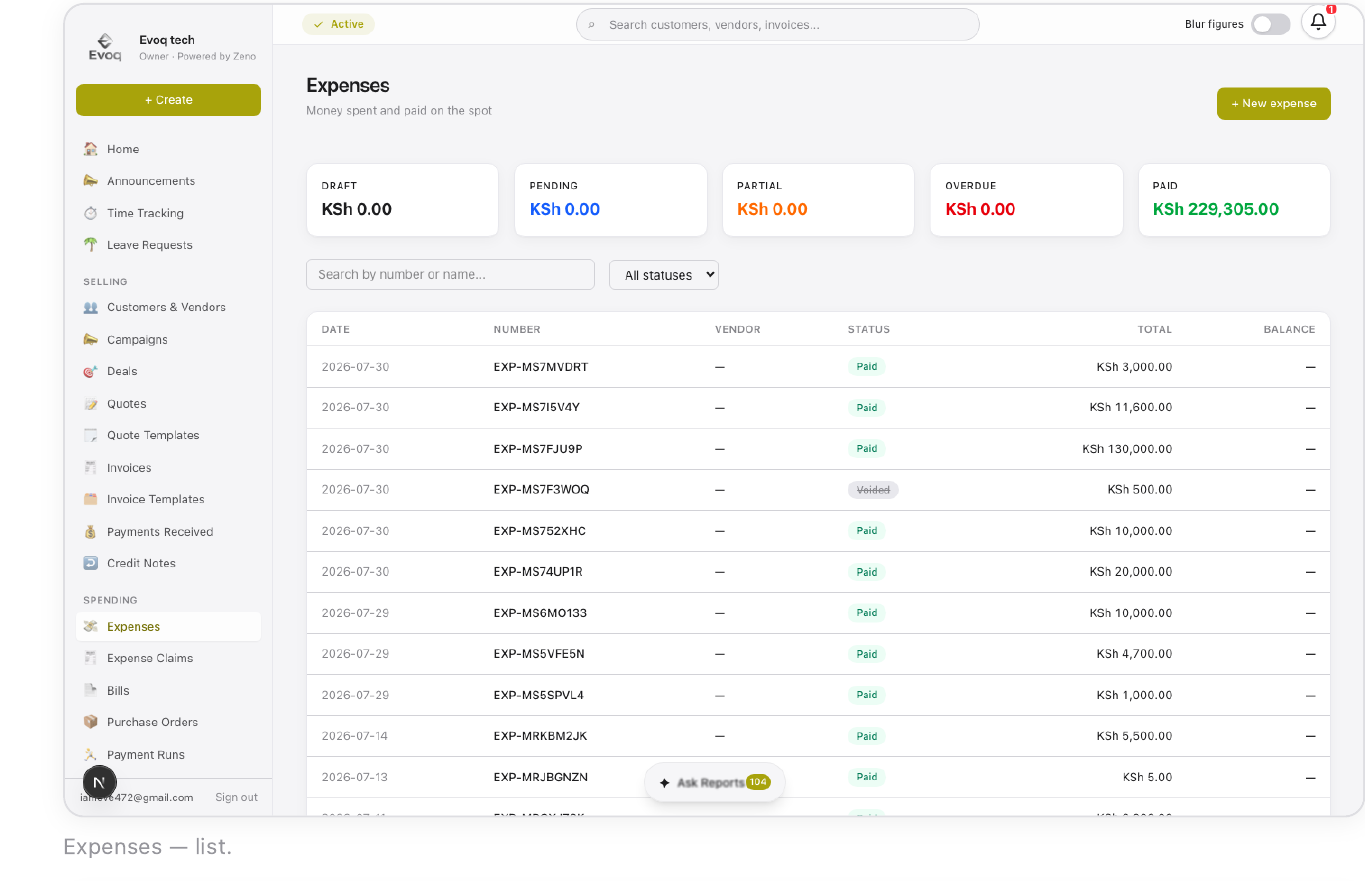The width and height of the screenshot is (1365, 881).
Task: Open Invoice Templates in sidebar
Action: (x=155, y=499)
